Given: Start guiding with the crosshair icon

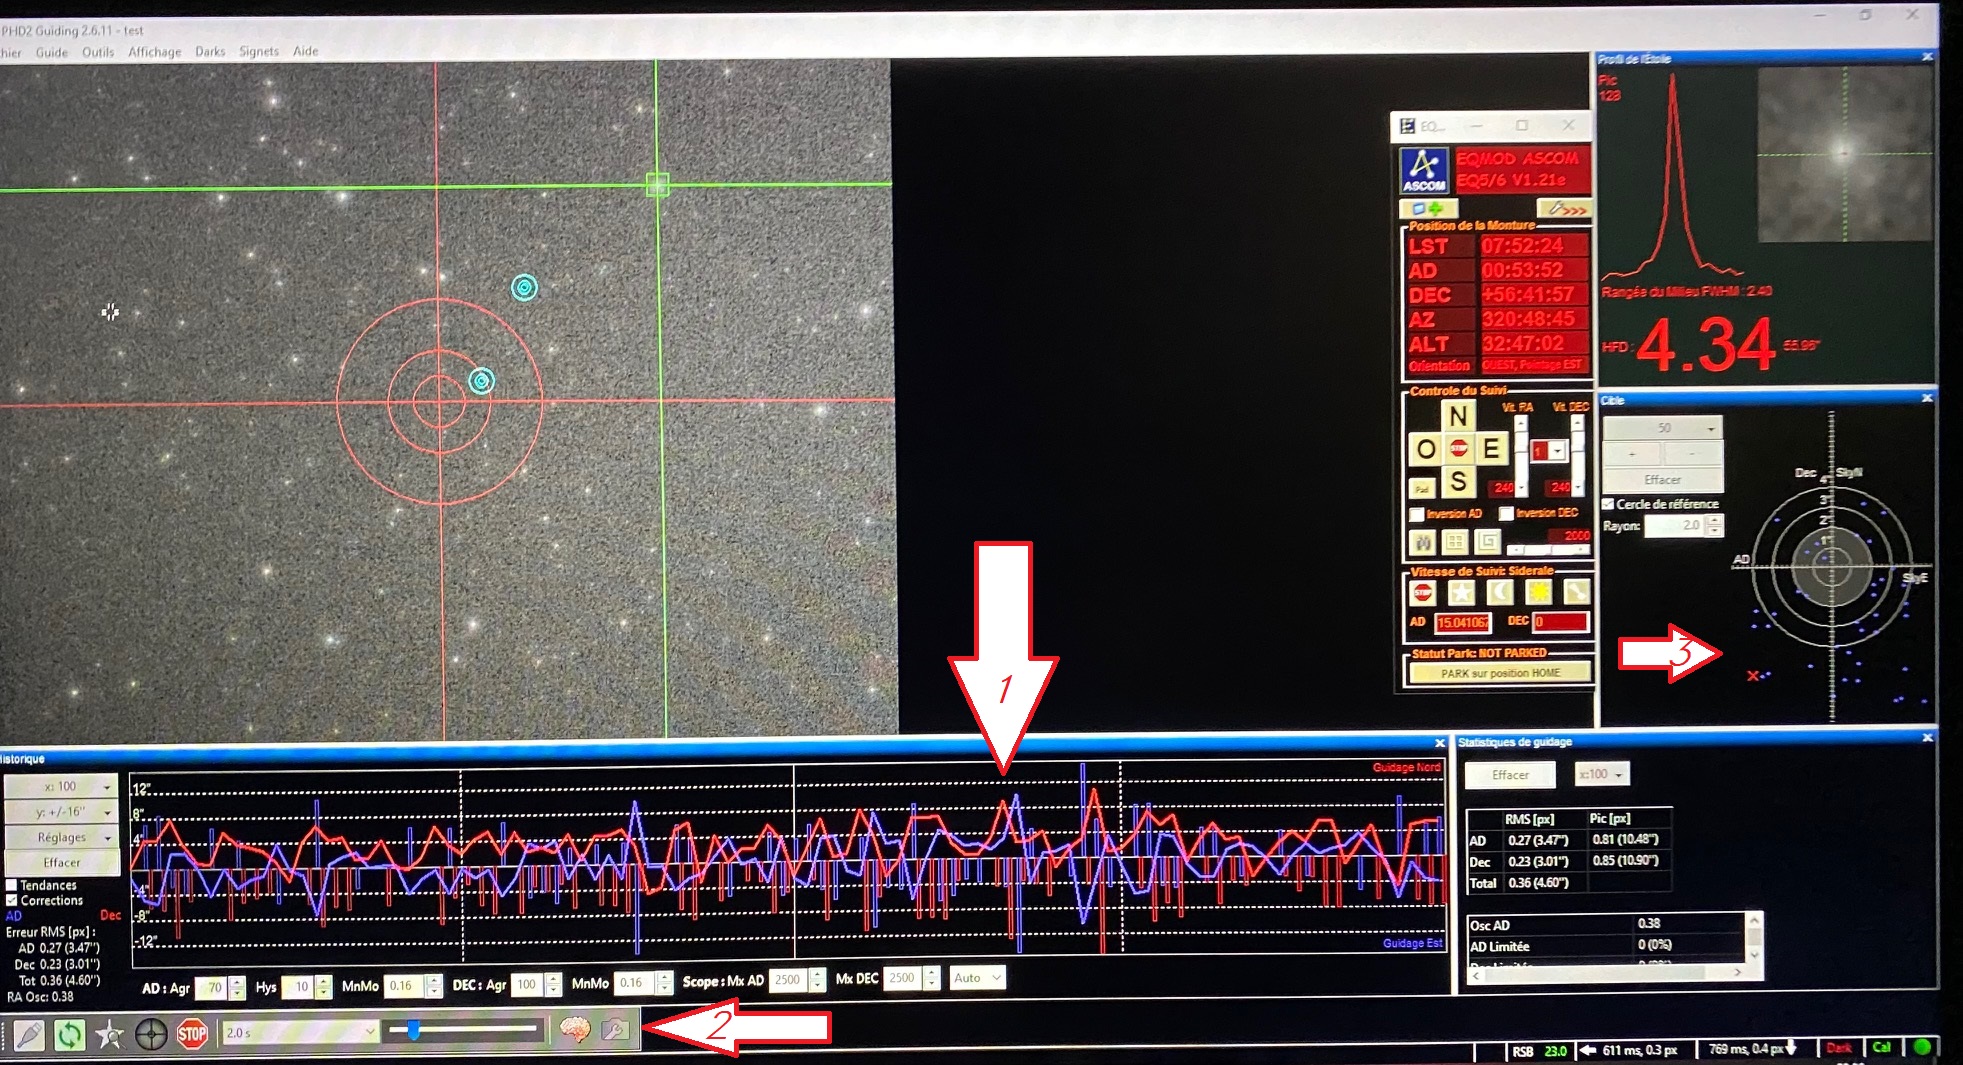Looking at the screenshot, I should coord(151,1034).
